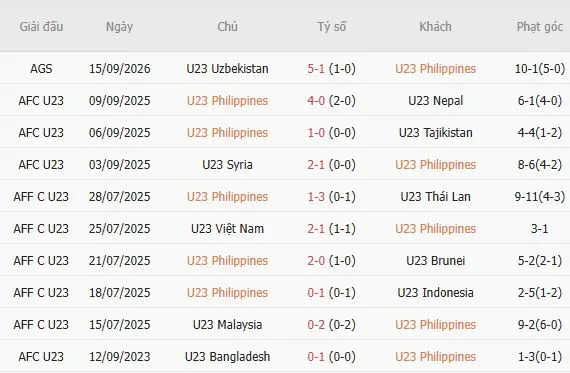Click U23 Việt Nam home team

pos(227,228)
